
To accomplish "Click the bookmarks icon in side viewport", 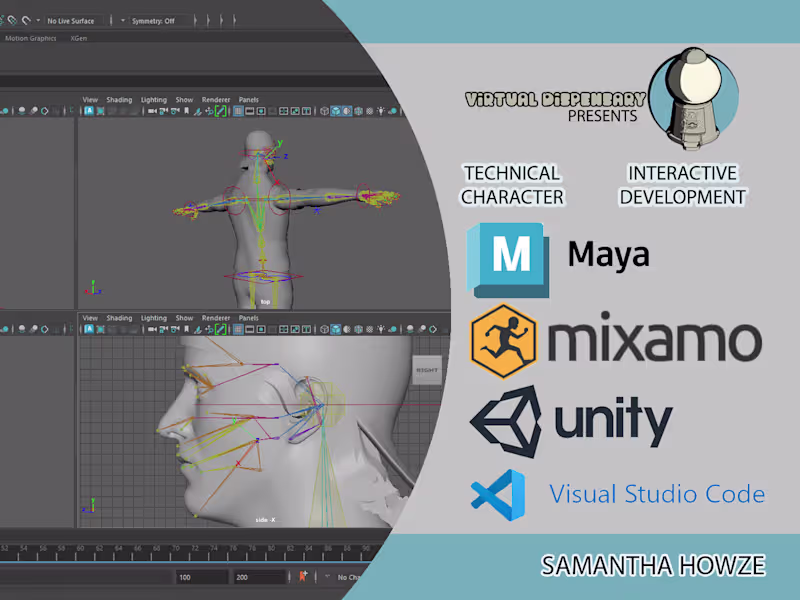I will tap(186, 329).
